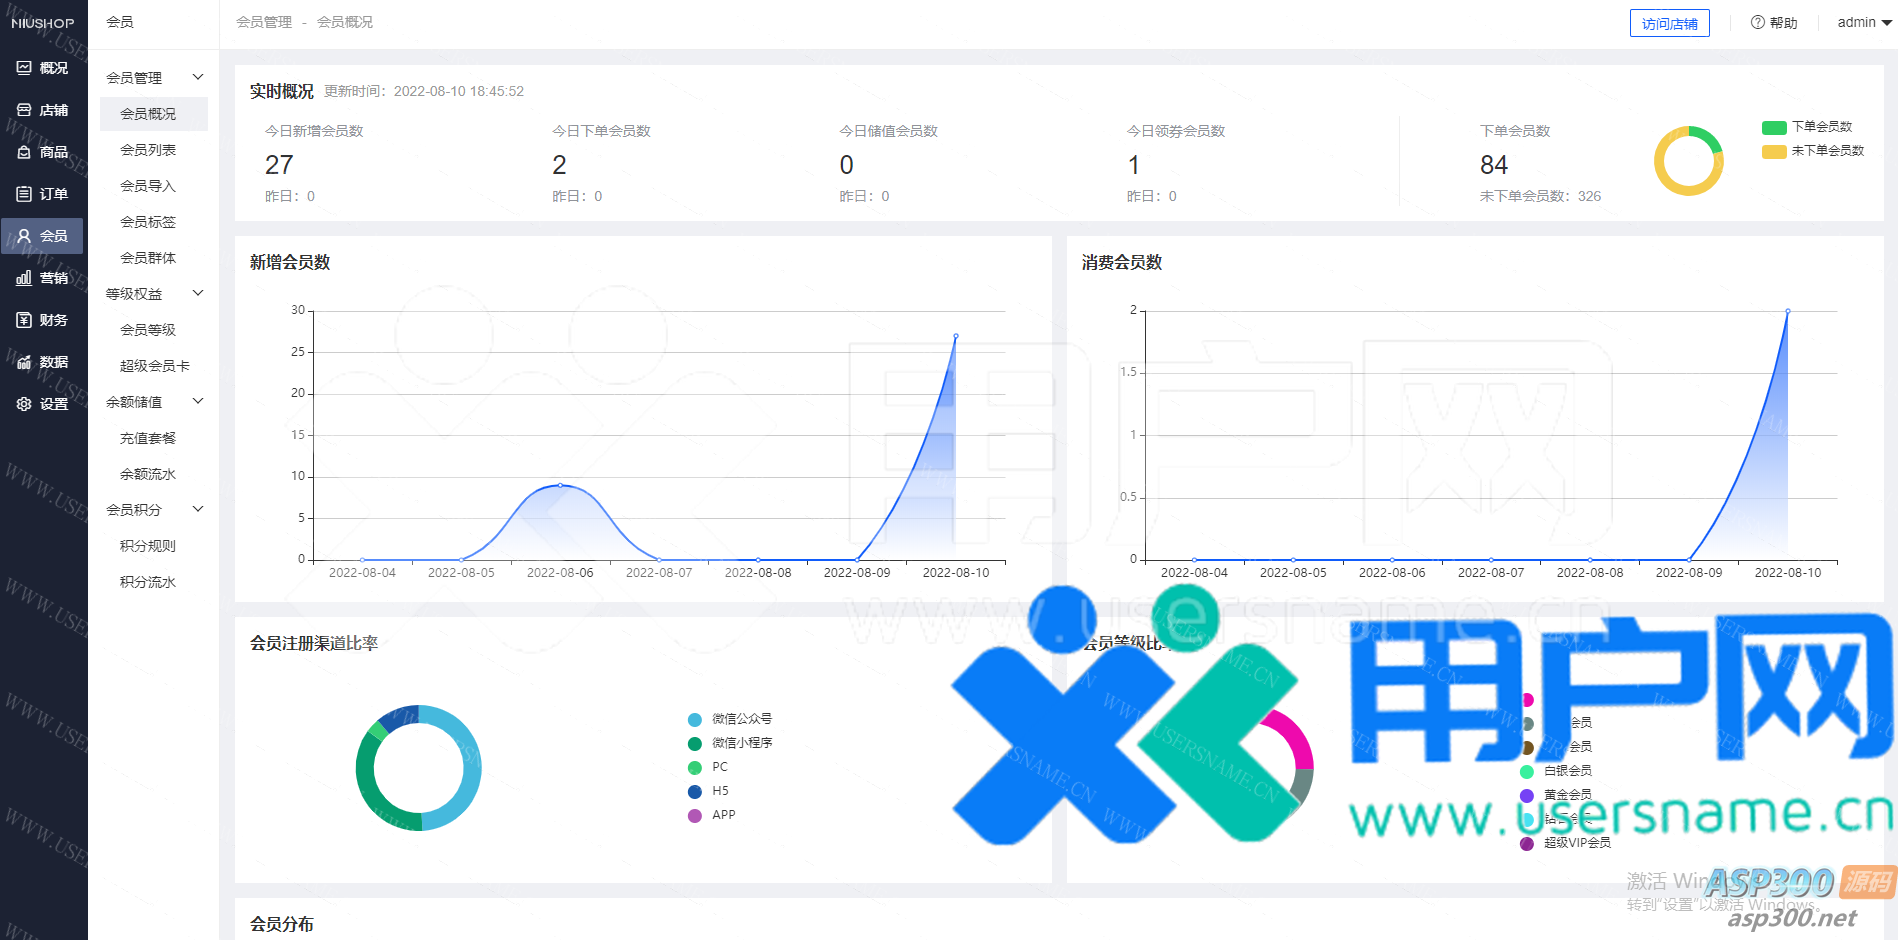Click the 下单会员数 ring chart
Viewport: 1898px width, 940px height.
point(1688,161)
